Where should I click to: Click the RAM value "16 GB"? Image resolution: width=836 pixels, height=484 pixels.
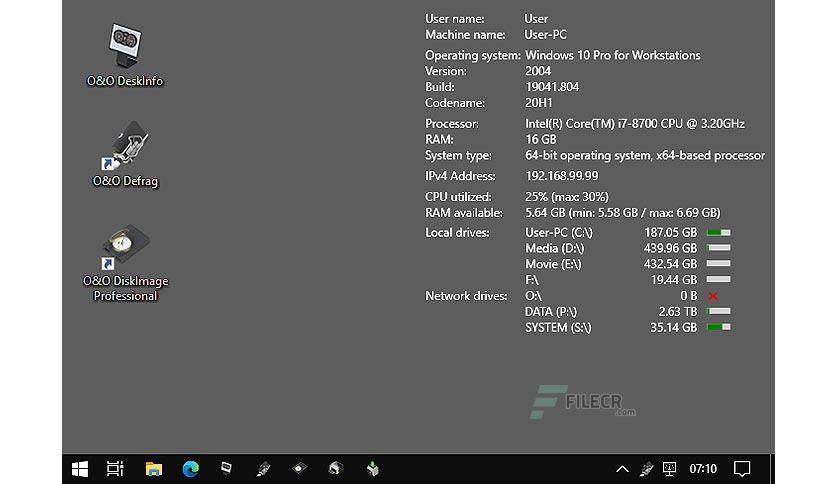541,140
